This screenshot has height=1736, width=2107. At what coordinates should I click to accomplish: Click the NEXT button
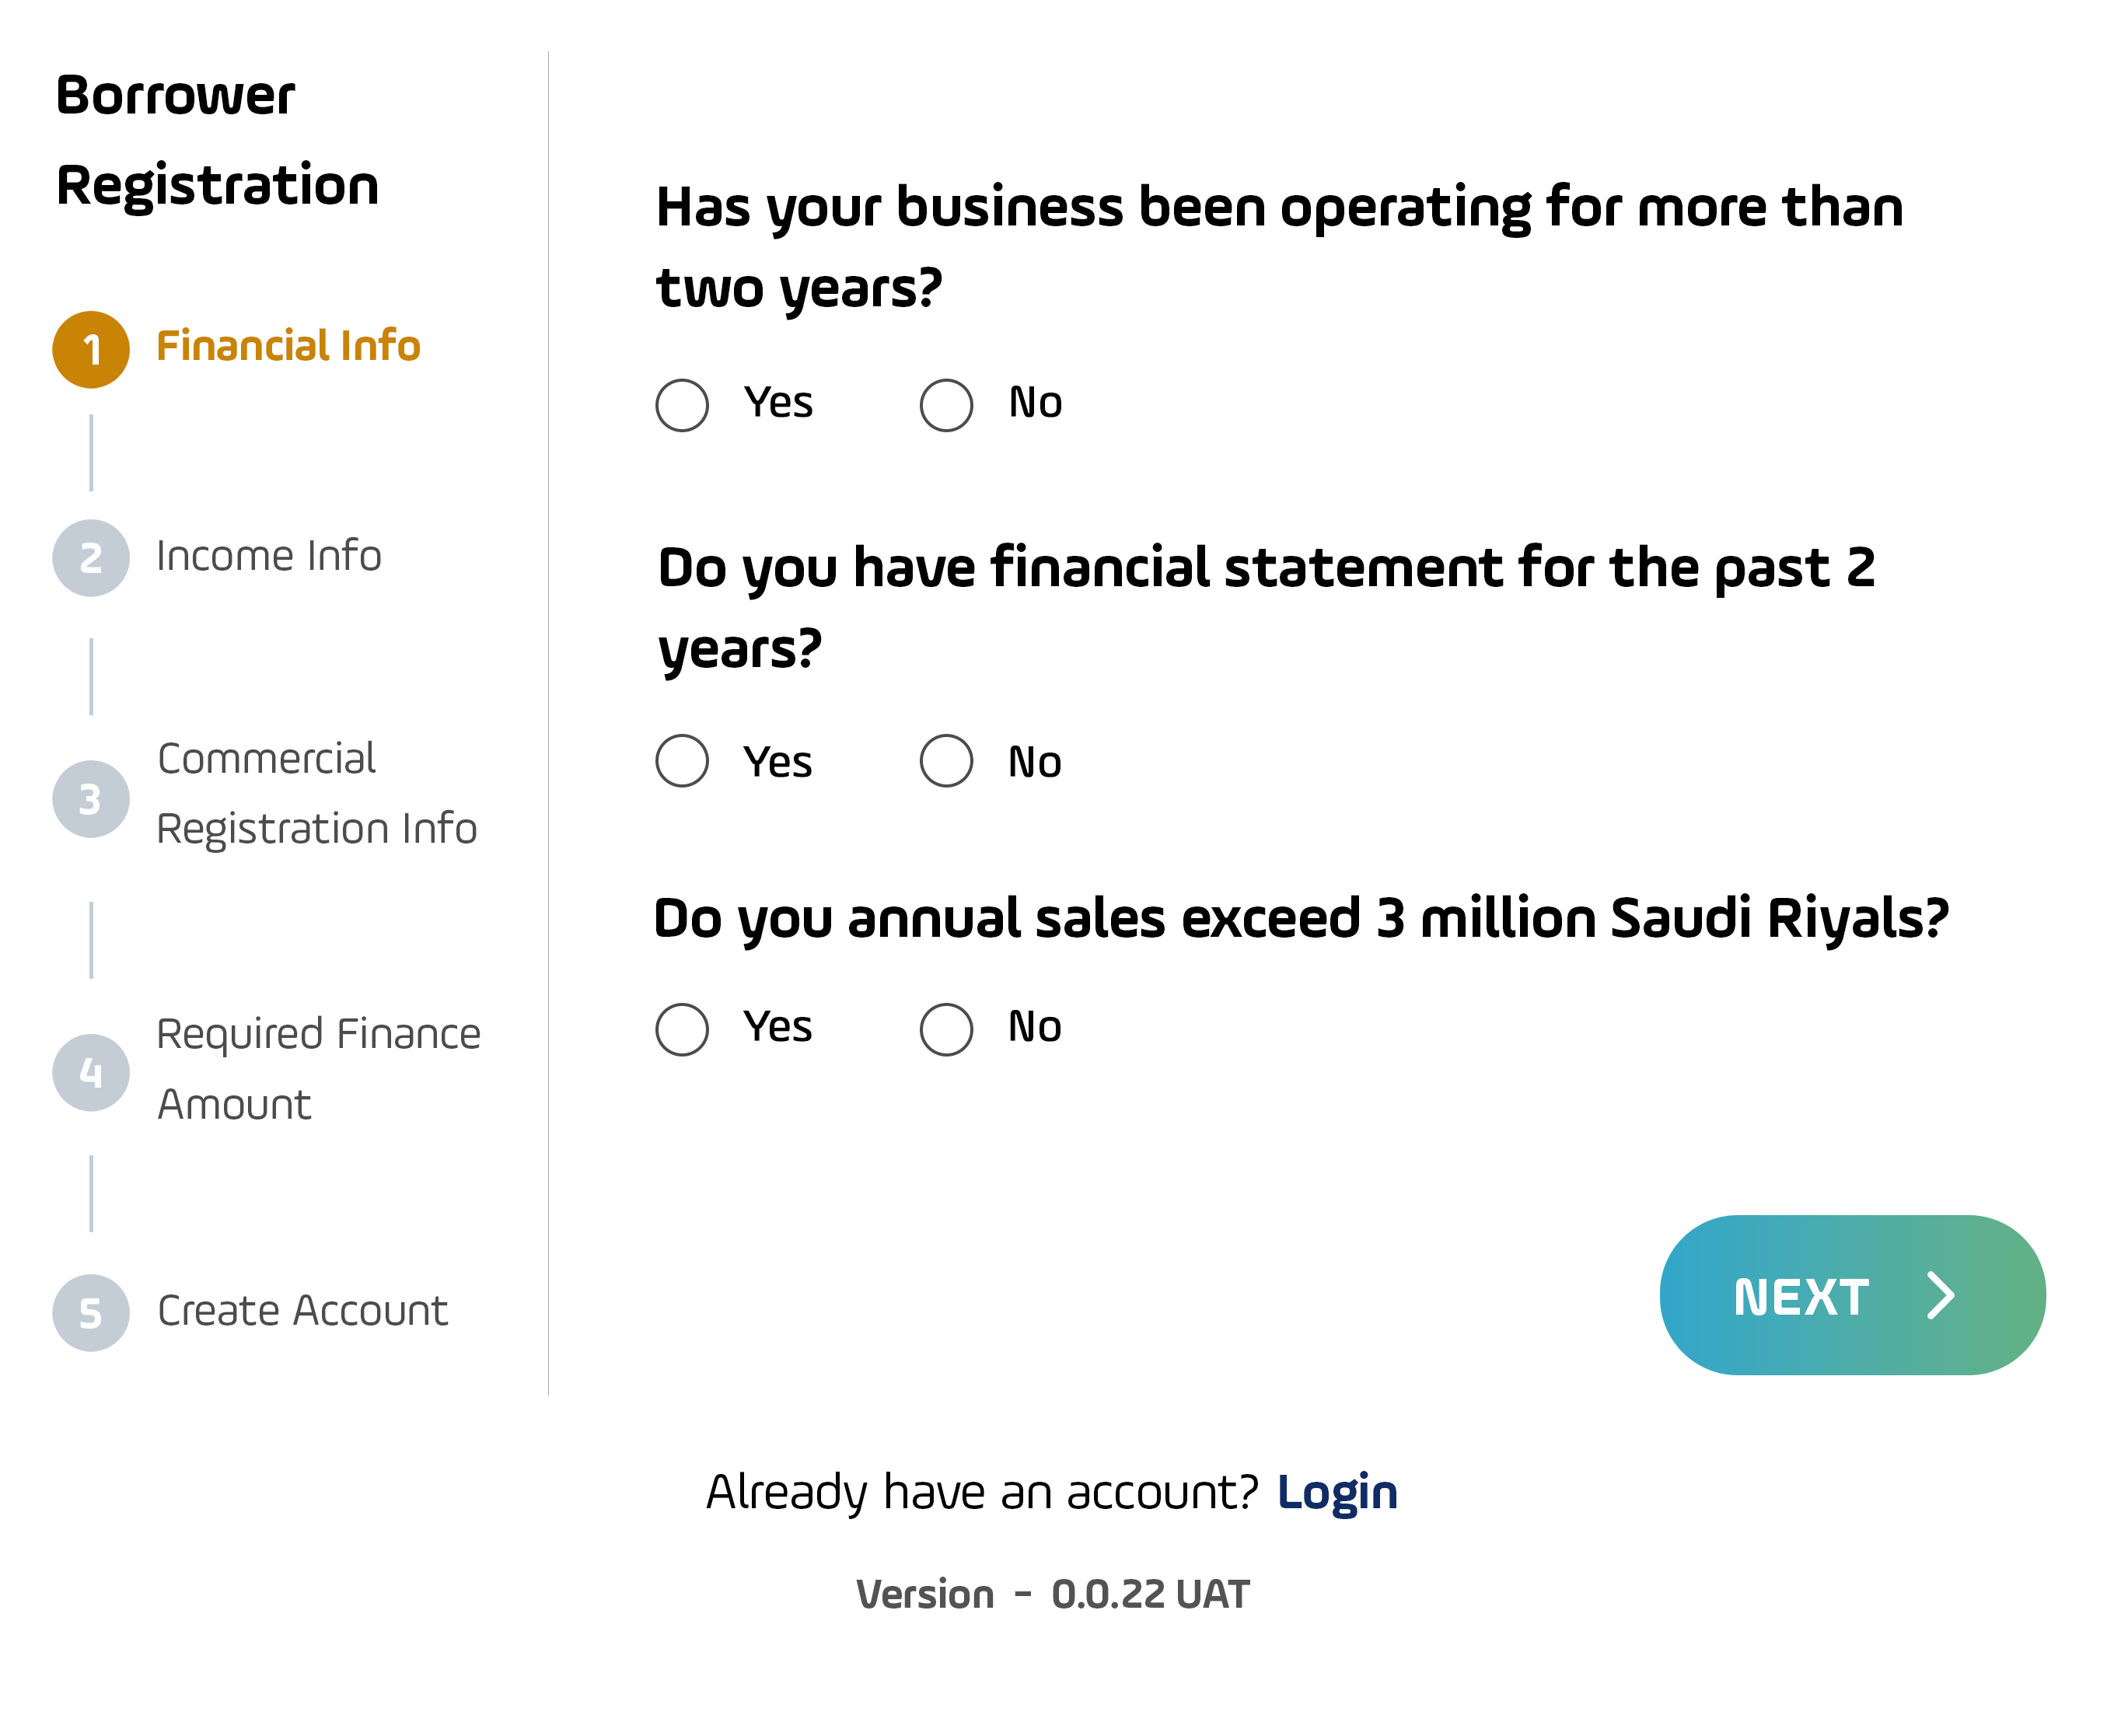(x=1850, y=1294)
